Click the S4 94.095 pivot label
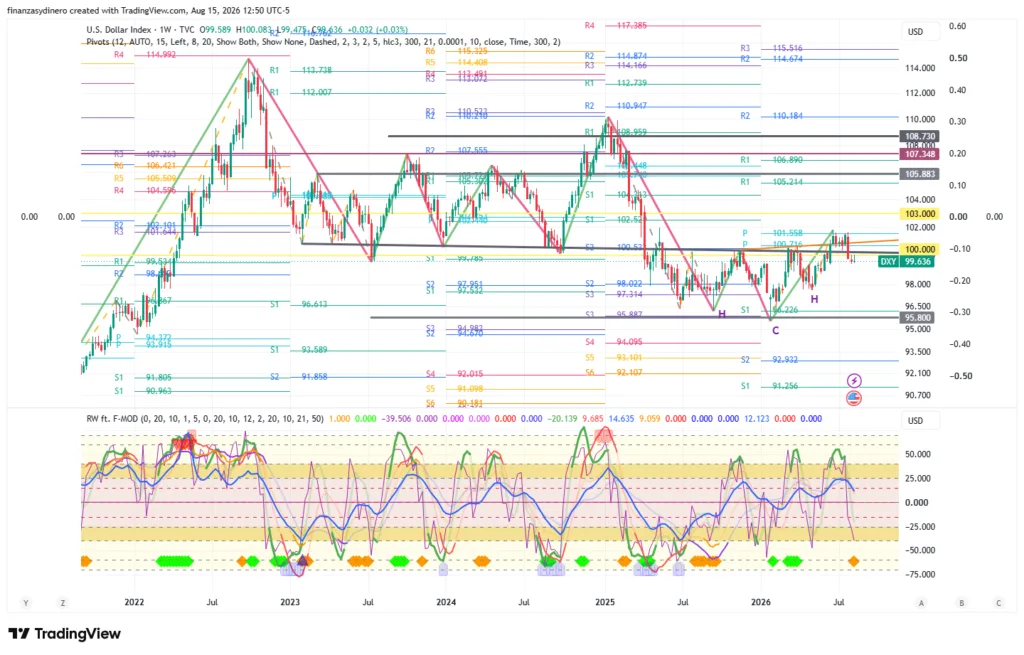Screen dimensions: 1024x655 pos(614,342)
